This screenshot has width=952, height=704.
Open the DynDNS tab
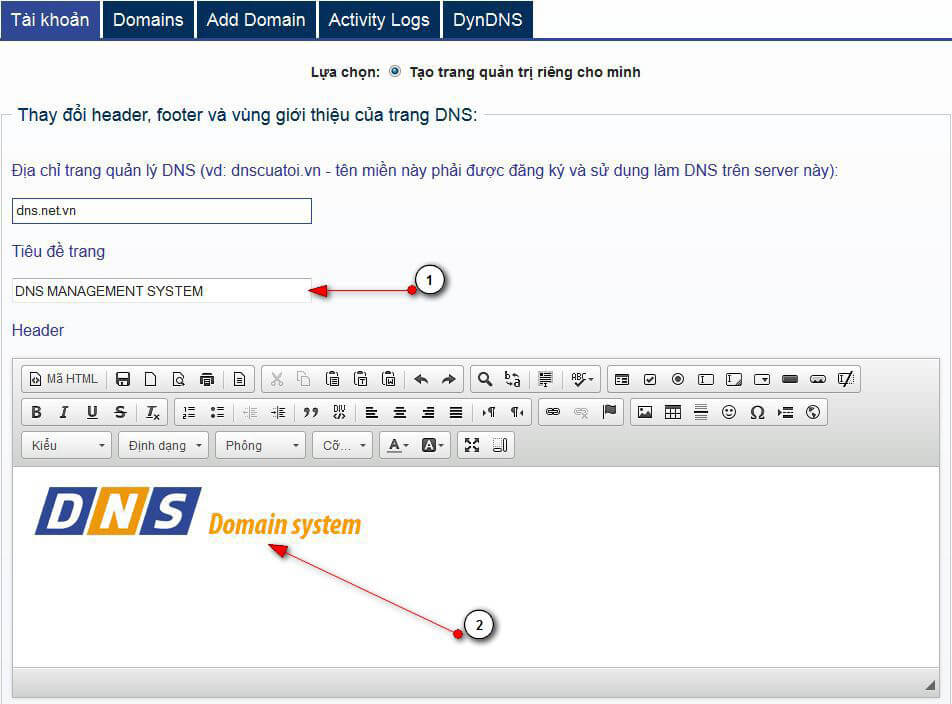pos(488,19)
